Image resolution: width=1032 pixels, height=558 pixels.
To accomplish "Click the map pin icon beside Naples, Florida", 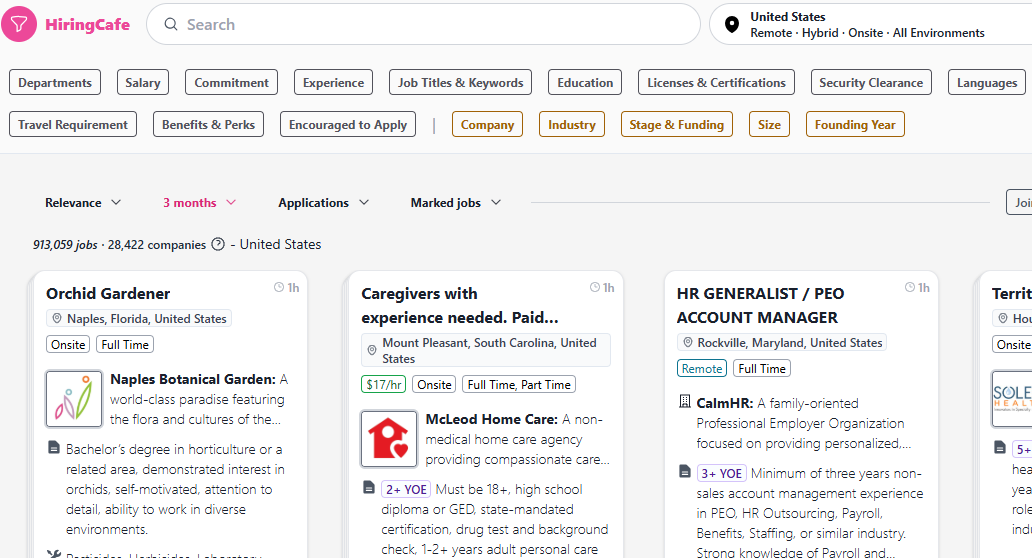I will (57, 318).
